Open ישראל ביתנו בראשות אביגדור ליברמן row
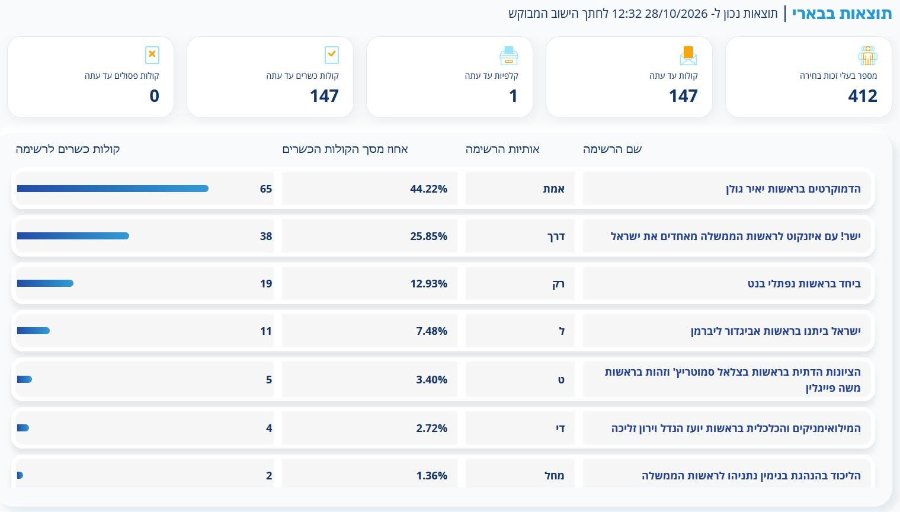Screen dimensions: 900x512 pyautogui.click(x=443, y=331)
